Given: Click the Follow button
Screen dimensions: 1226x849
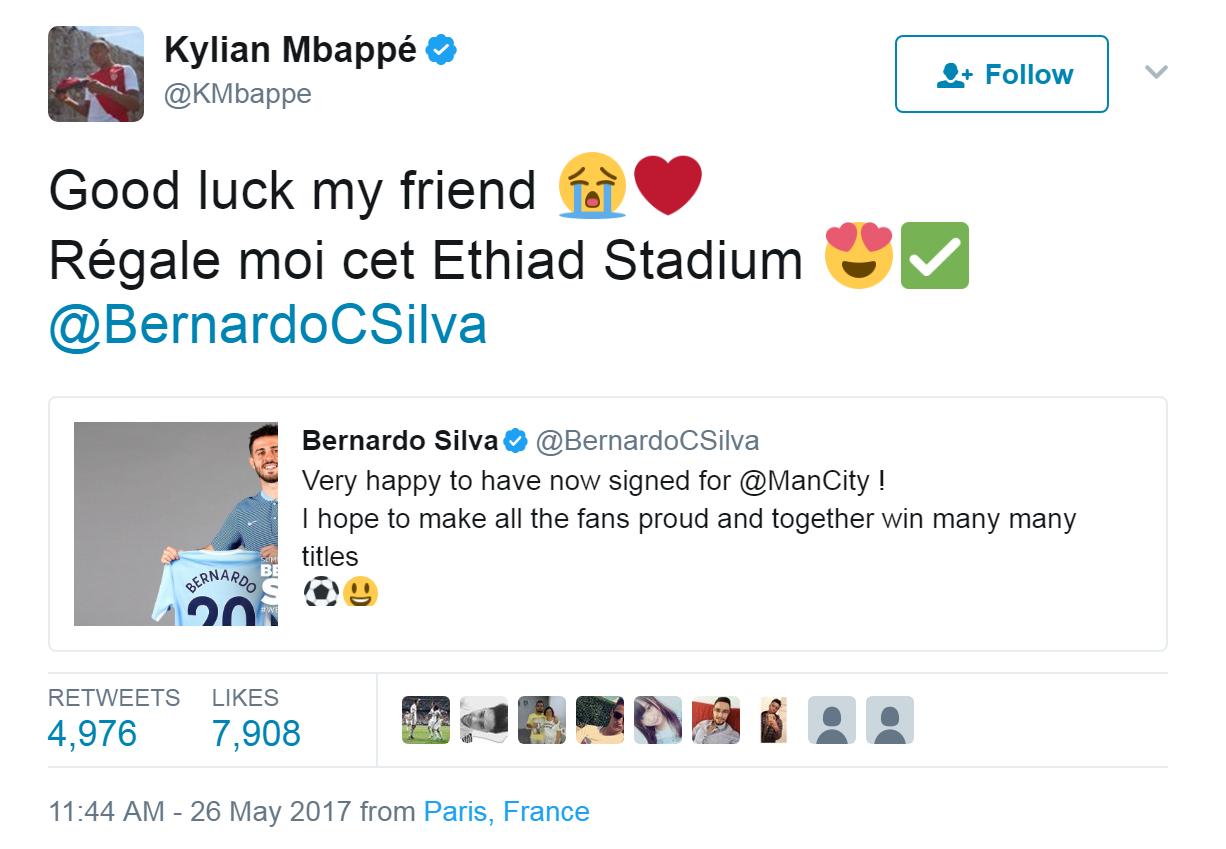Looking at the screenshot, I should [x=1001, y=74].
